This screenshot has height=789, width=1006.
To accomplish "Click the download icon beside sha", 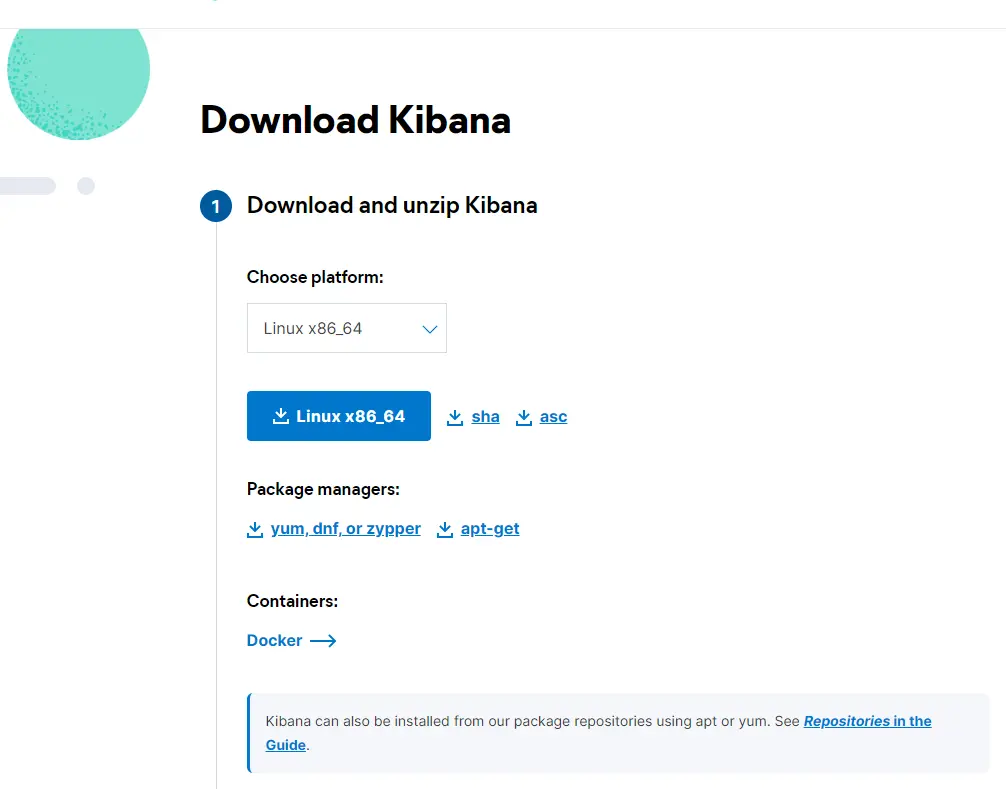I will point(455,417).
